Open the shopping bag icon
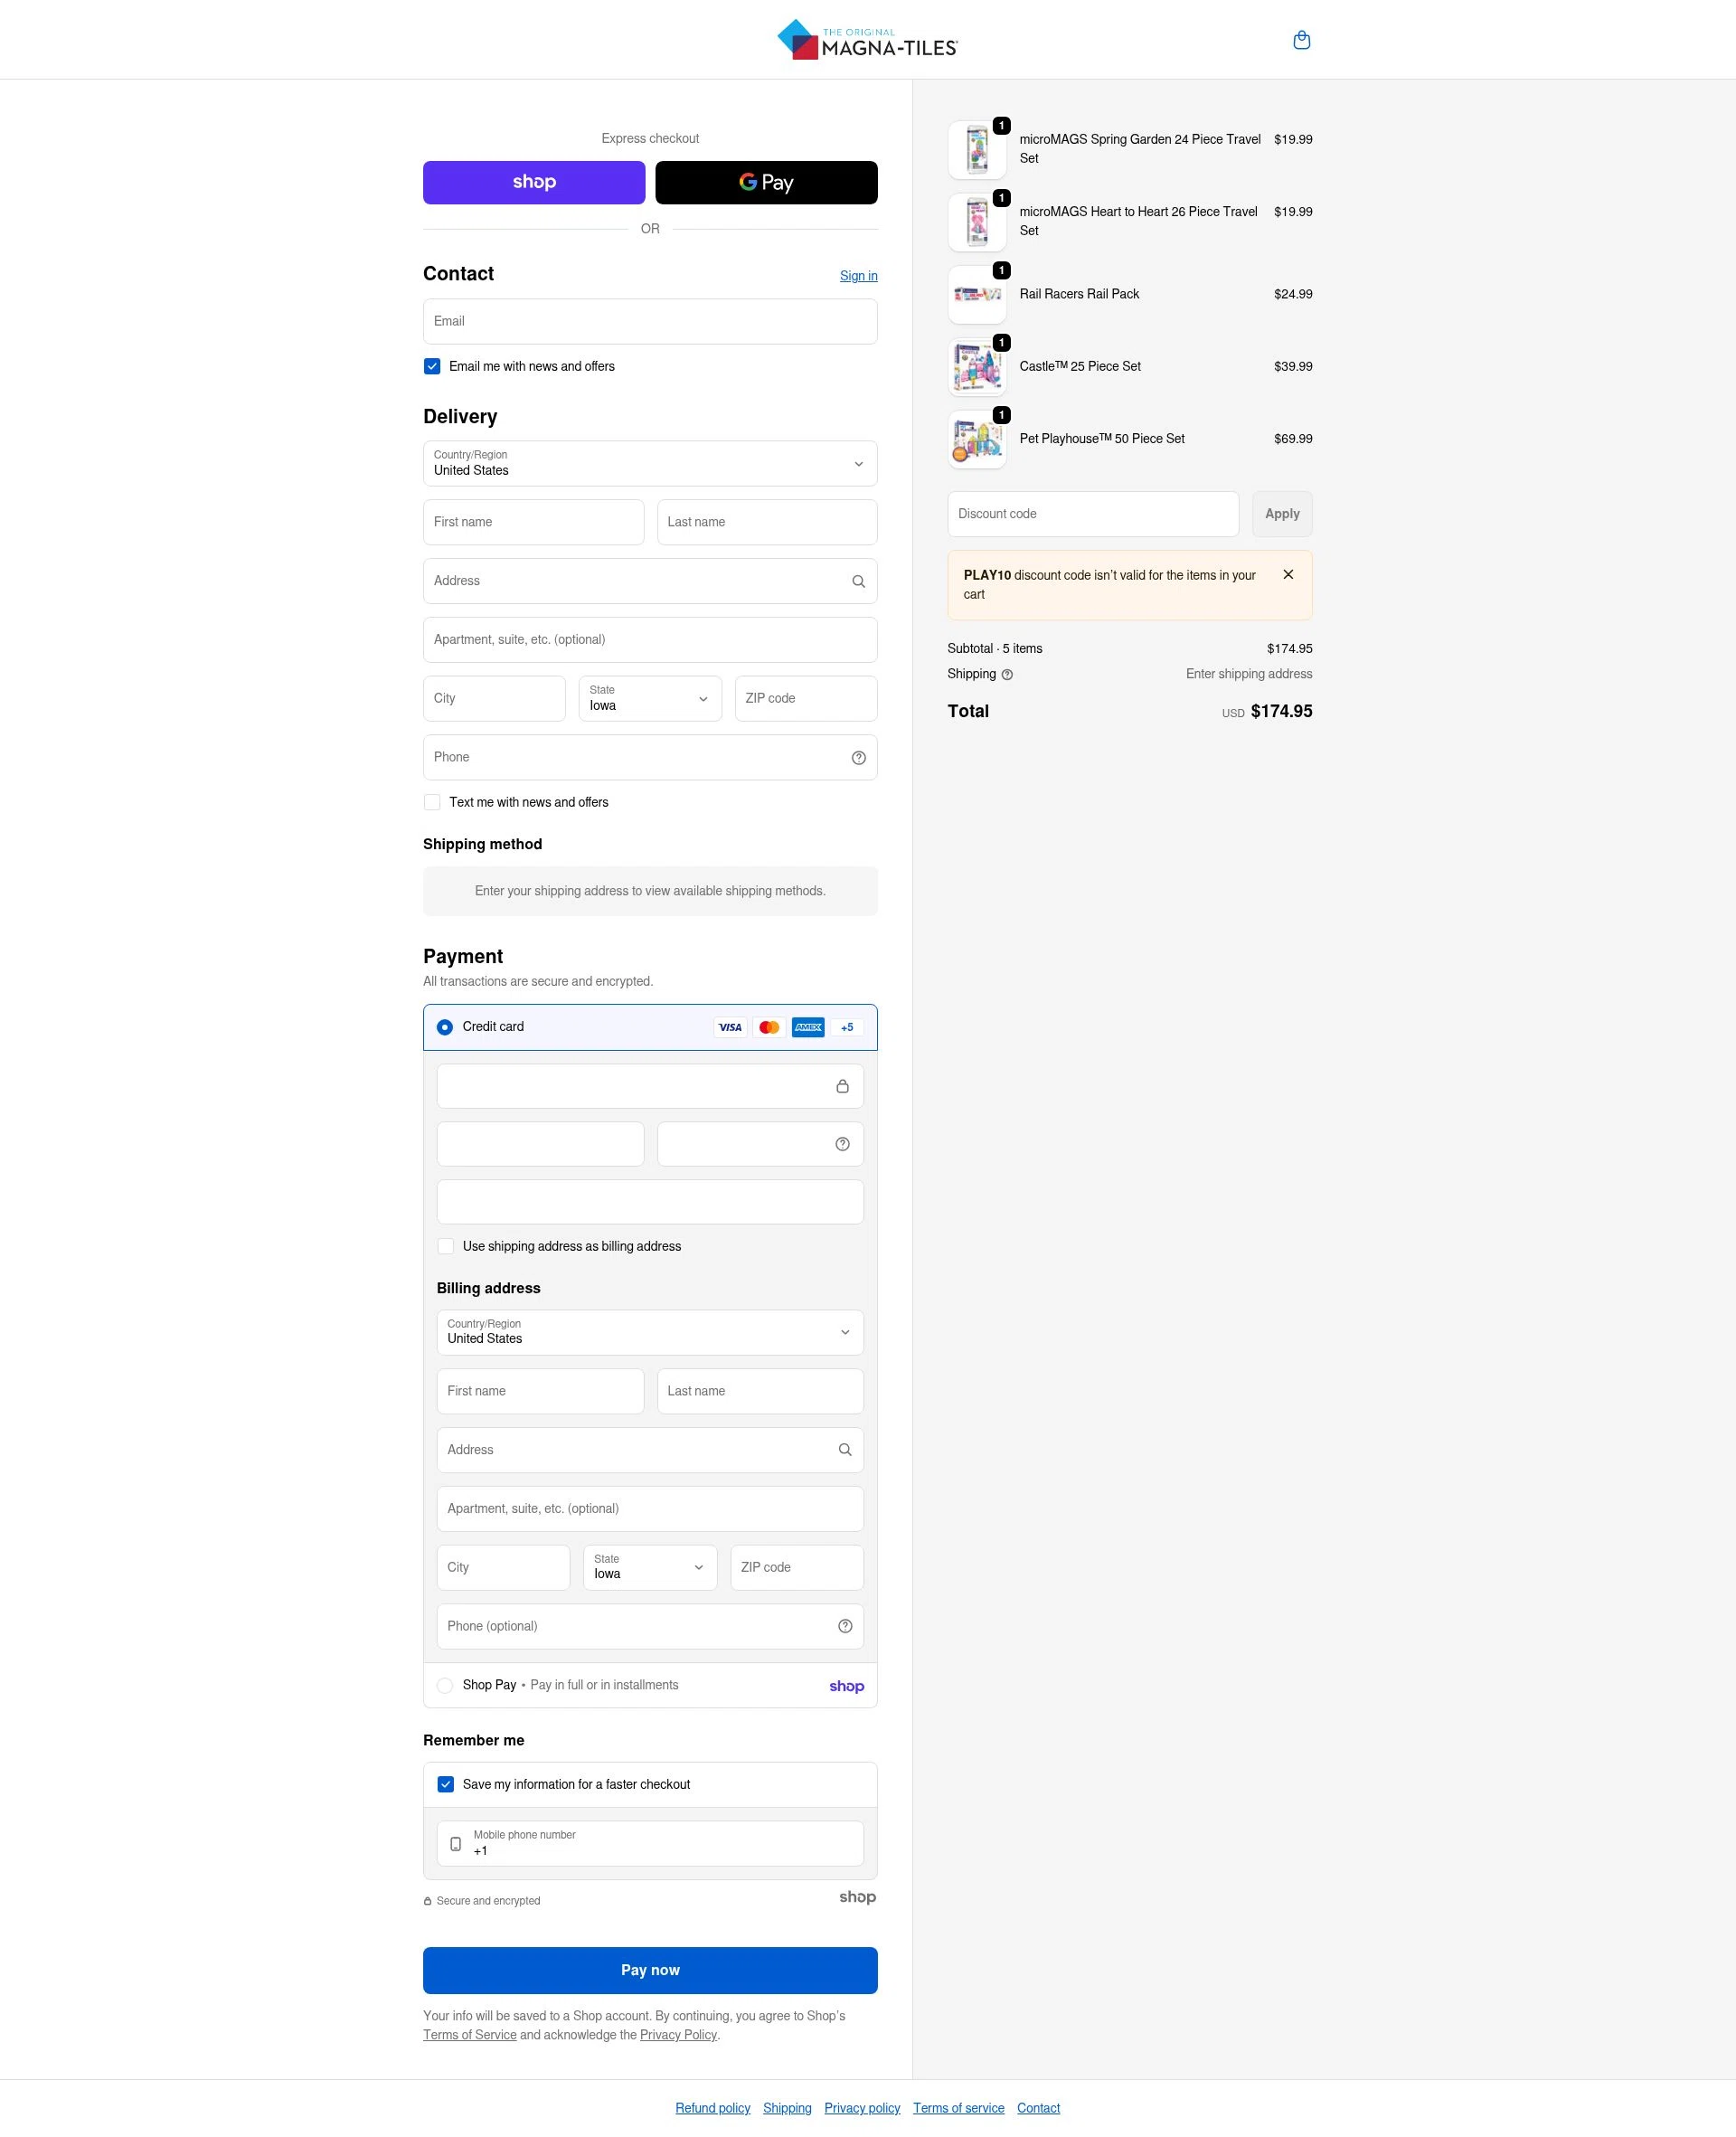The width and height of the screenshot is (1736, 2137). [x=1302, y=40]
